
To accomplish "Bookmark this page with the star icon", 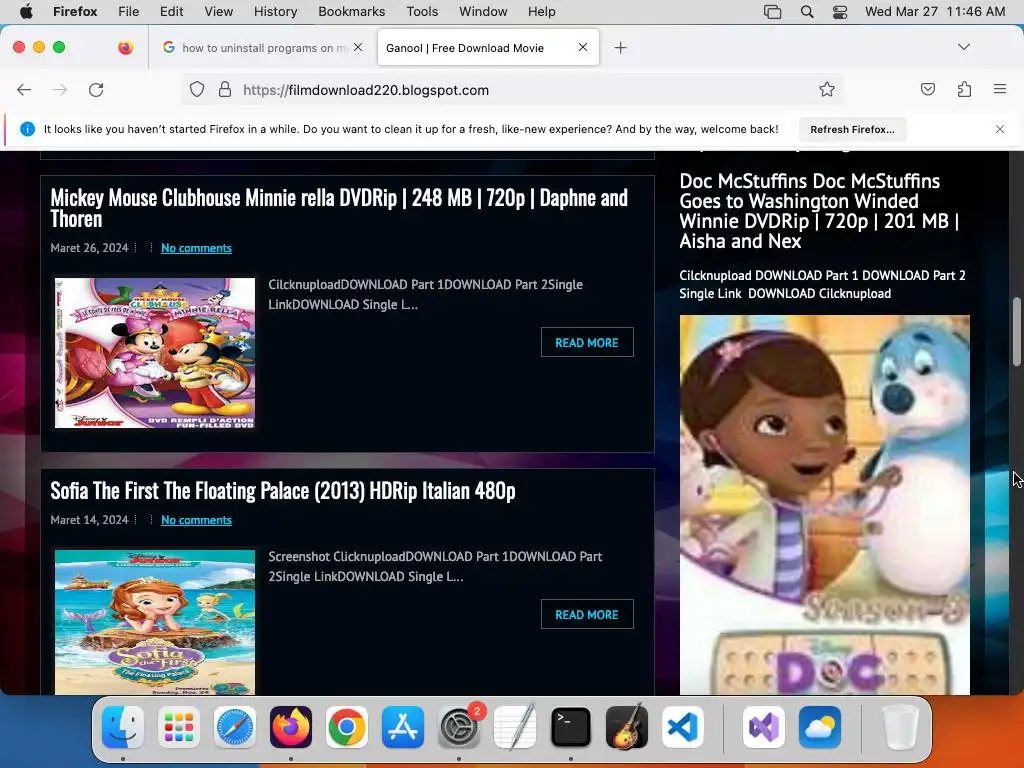I will click(x=827, y=90).
